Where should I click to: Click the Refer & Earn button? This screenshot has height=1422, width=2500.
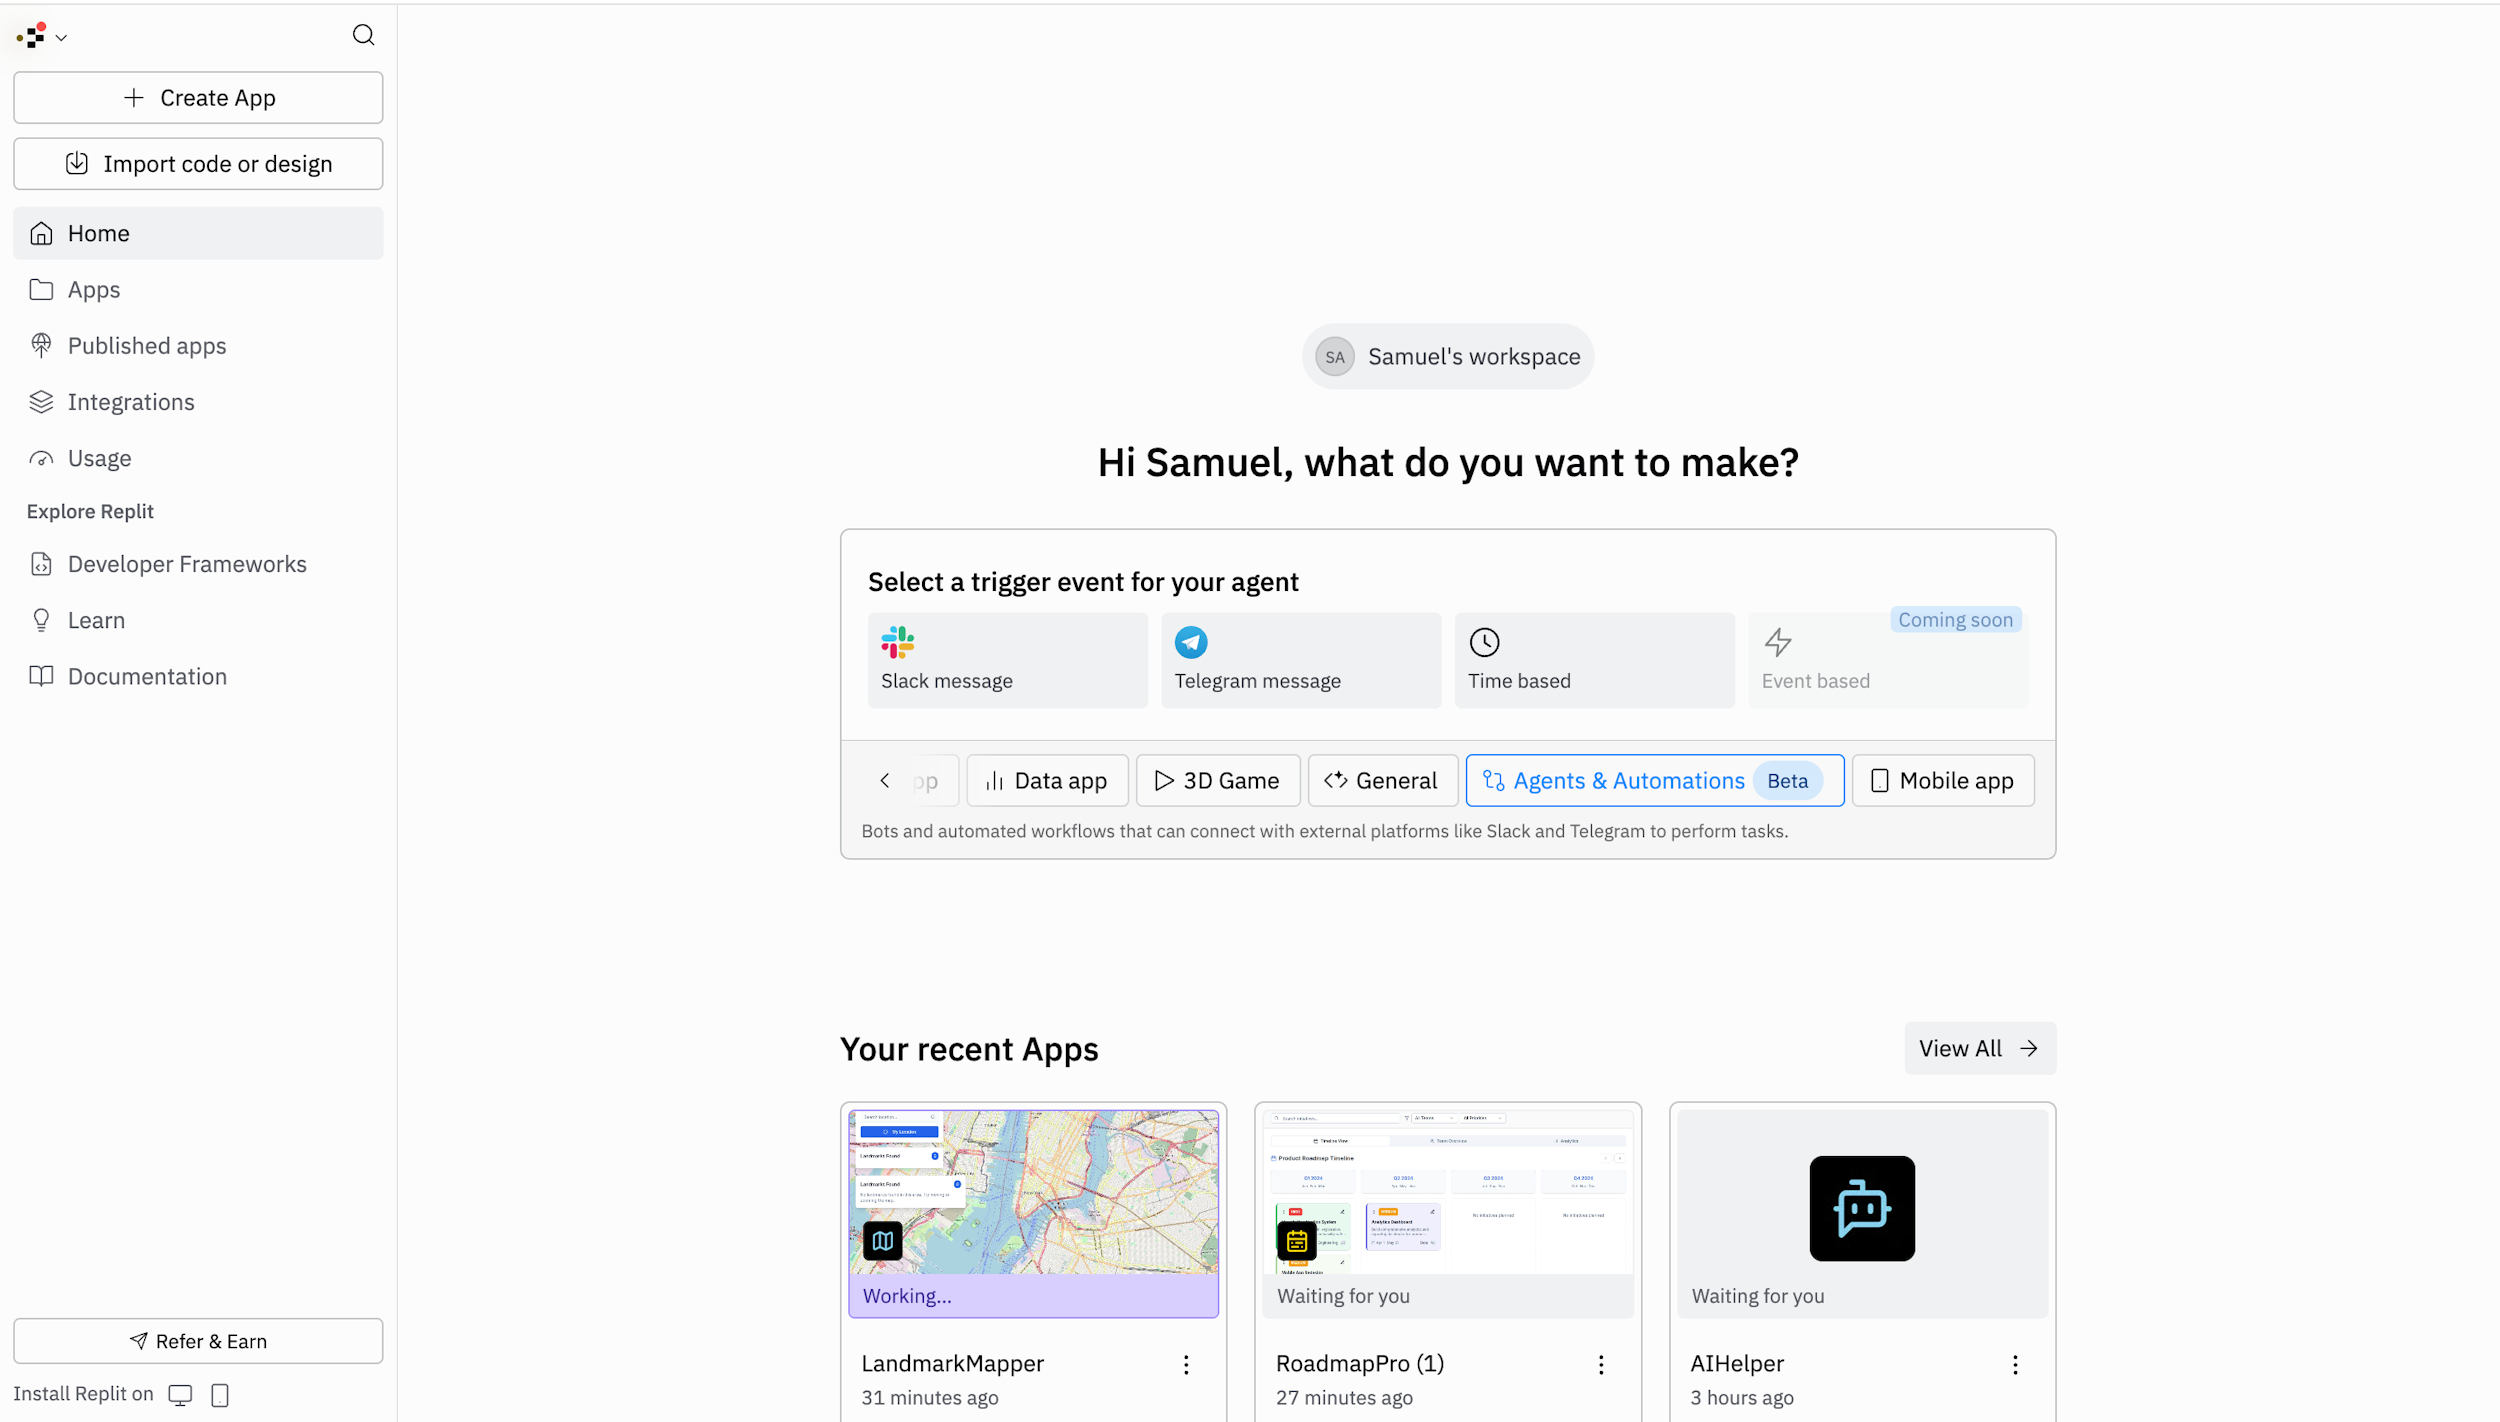(197, 1341)
